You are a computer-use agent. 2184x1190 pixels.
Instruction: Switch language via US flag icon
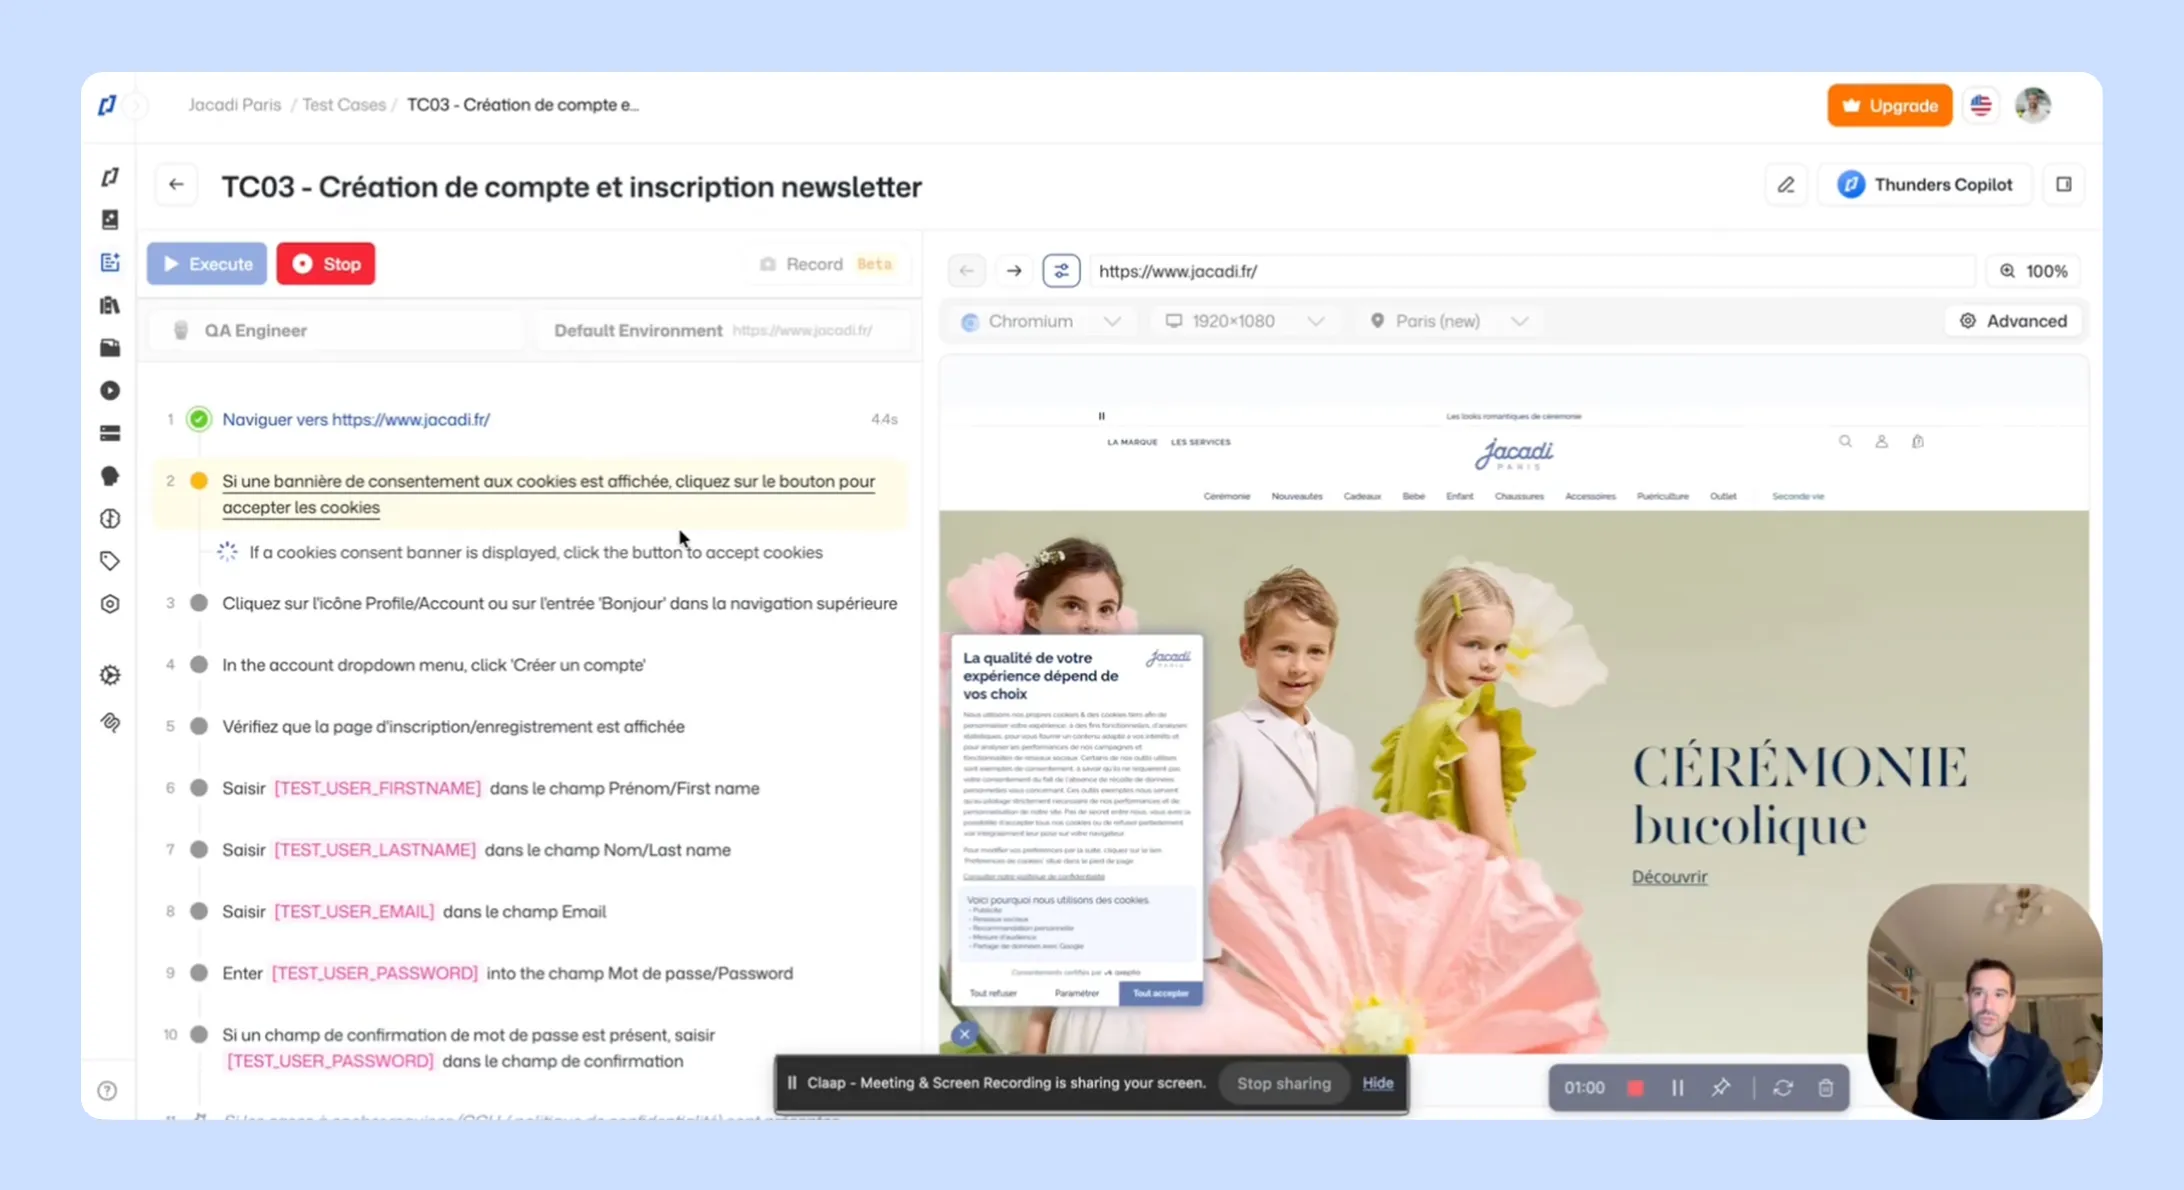(1980, 106)
